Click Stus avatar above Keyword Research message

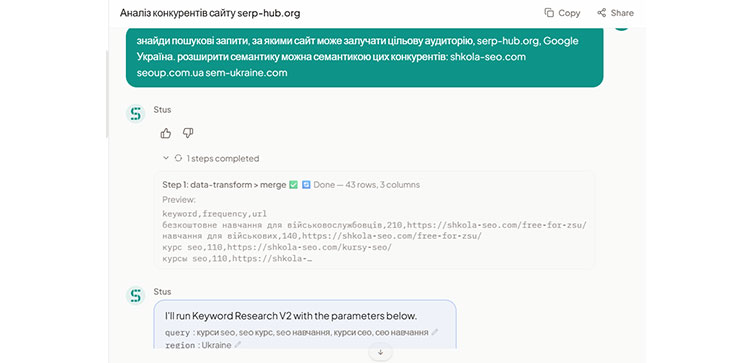136,296
